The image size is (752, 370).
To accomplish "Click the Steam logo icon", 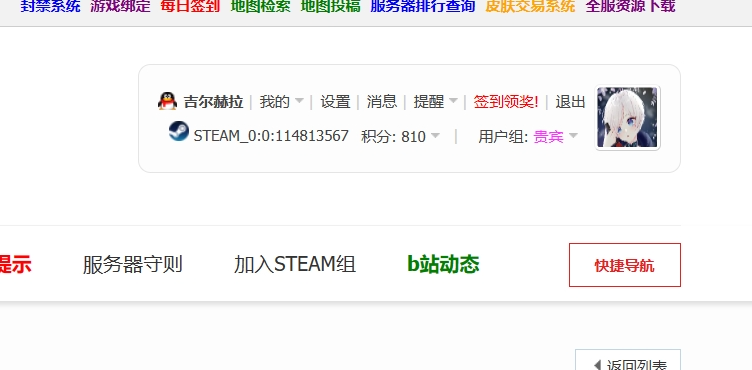I will coord(178,131).
